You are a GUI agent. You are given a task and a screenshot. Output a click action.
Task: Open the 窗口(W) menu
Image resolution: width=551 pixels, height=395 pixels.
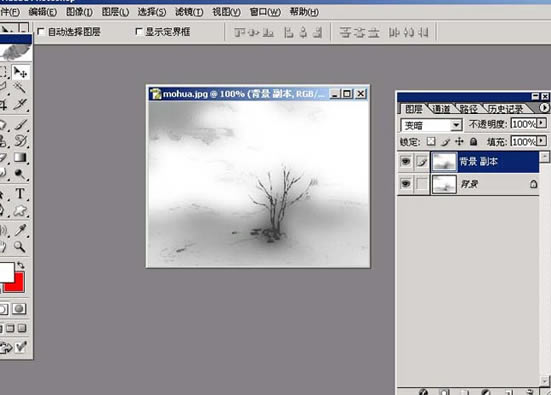click(265, 12)
